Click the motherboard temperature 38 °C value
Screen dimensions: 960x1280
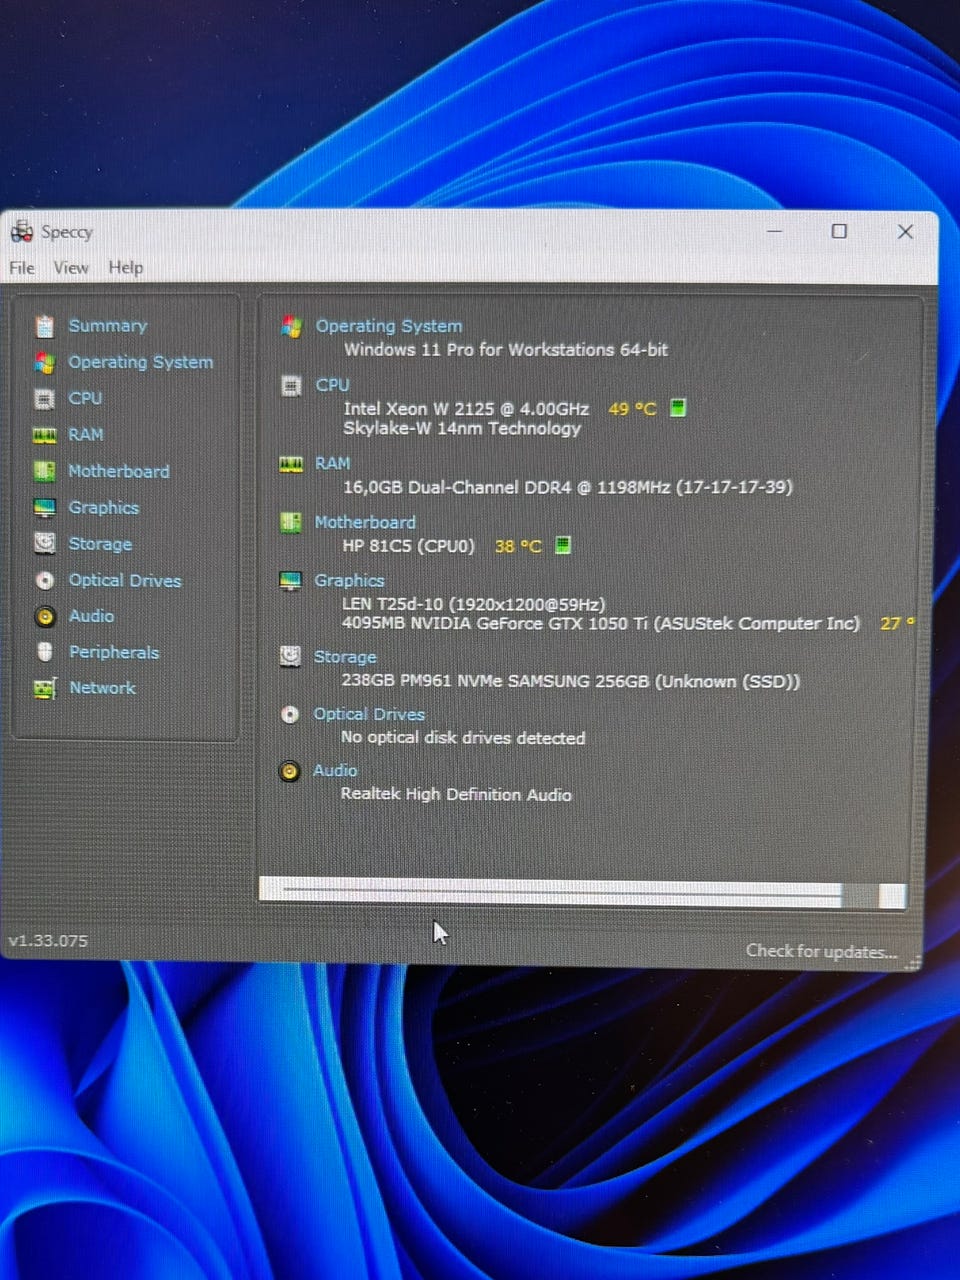click(518, 546)
